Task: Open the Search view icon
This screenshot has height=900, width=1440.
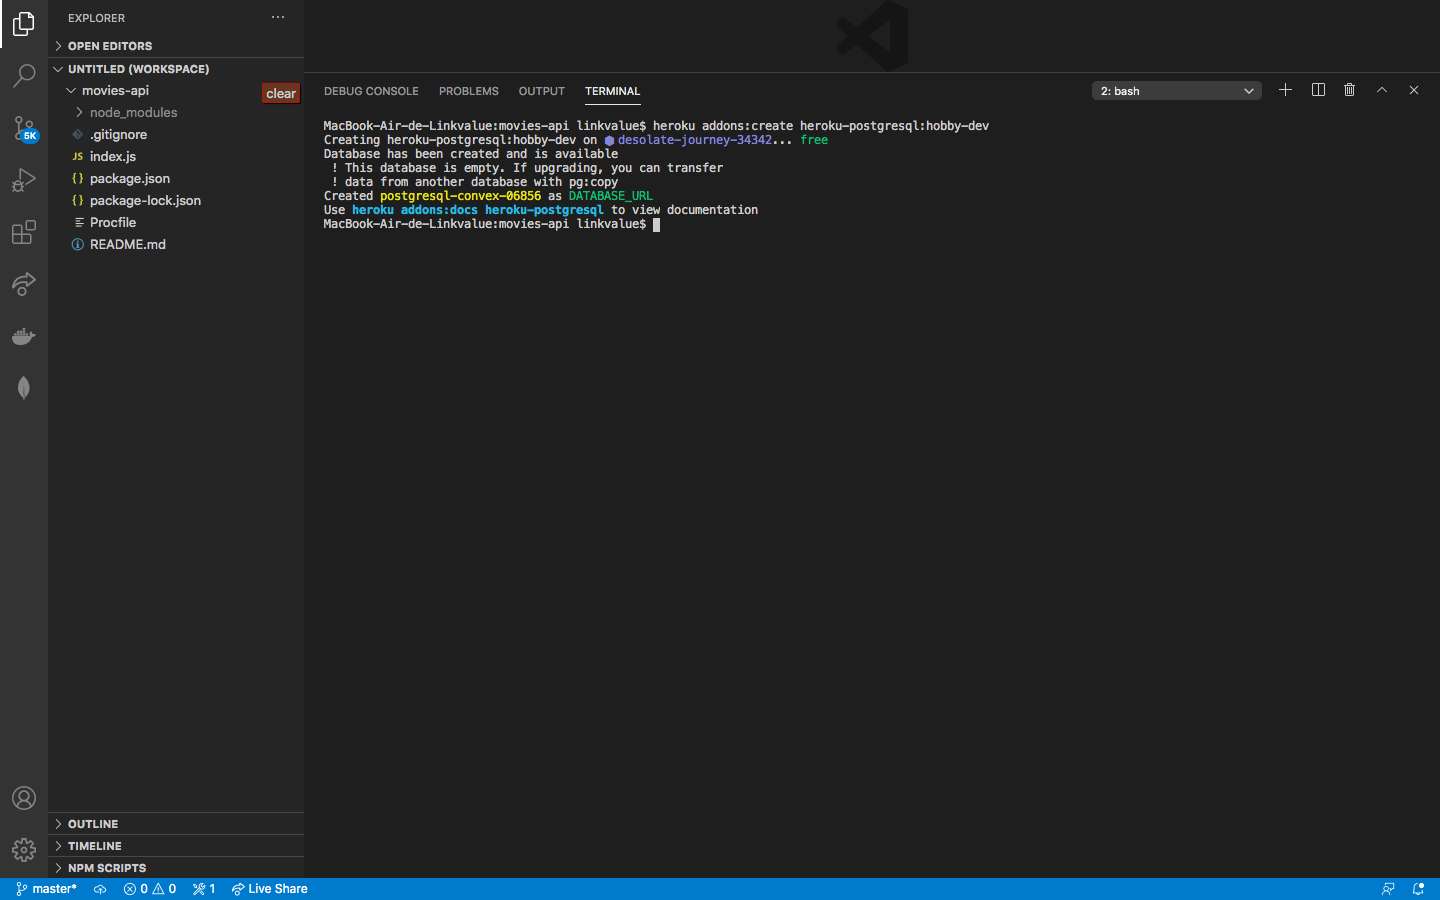Action: [24, 76]
